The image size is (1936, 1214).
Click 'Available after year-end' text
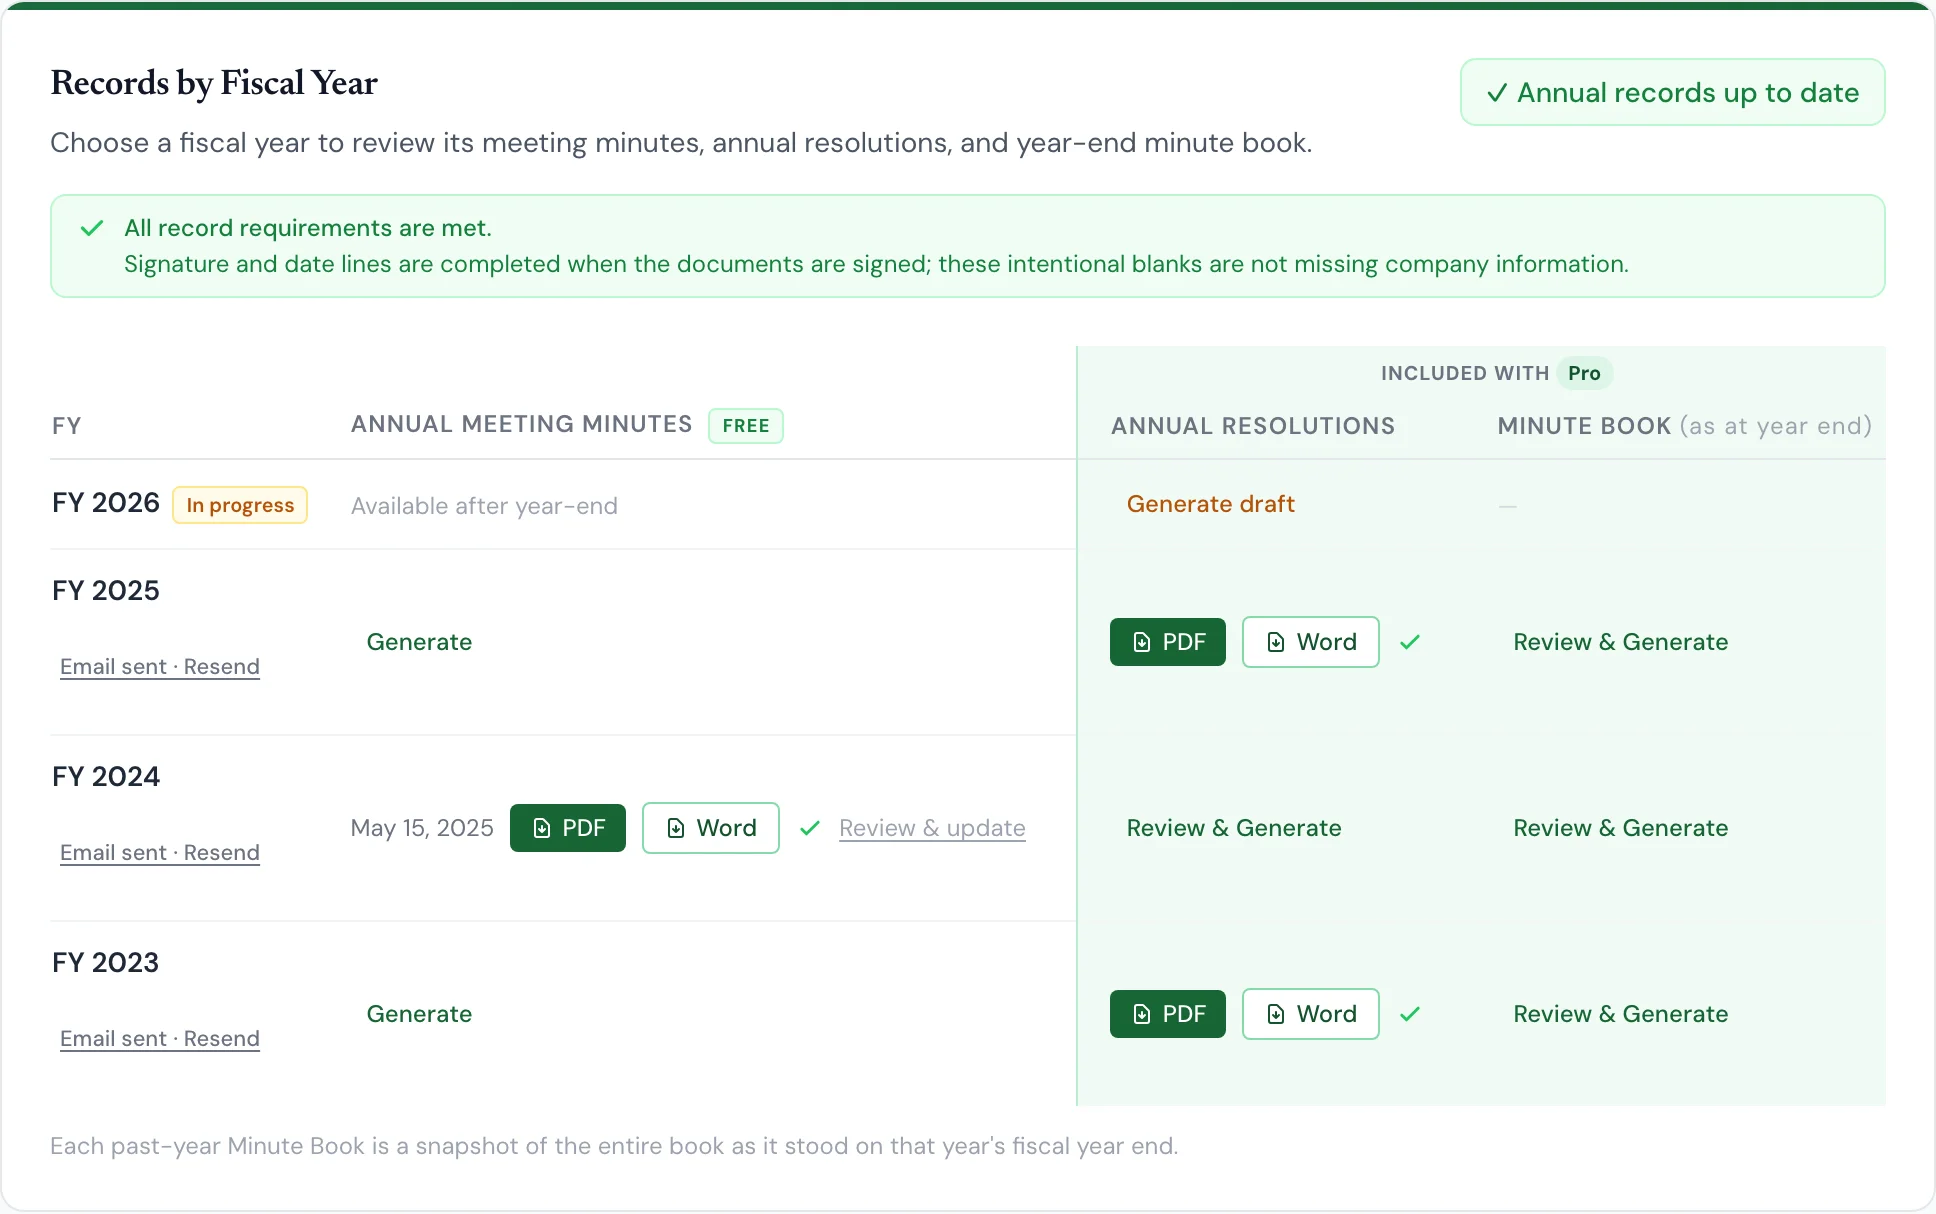click(484, 506)
